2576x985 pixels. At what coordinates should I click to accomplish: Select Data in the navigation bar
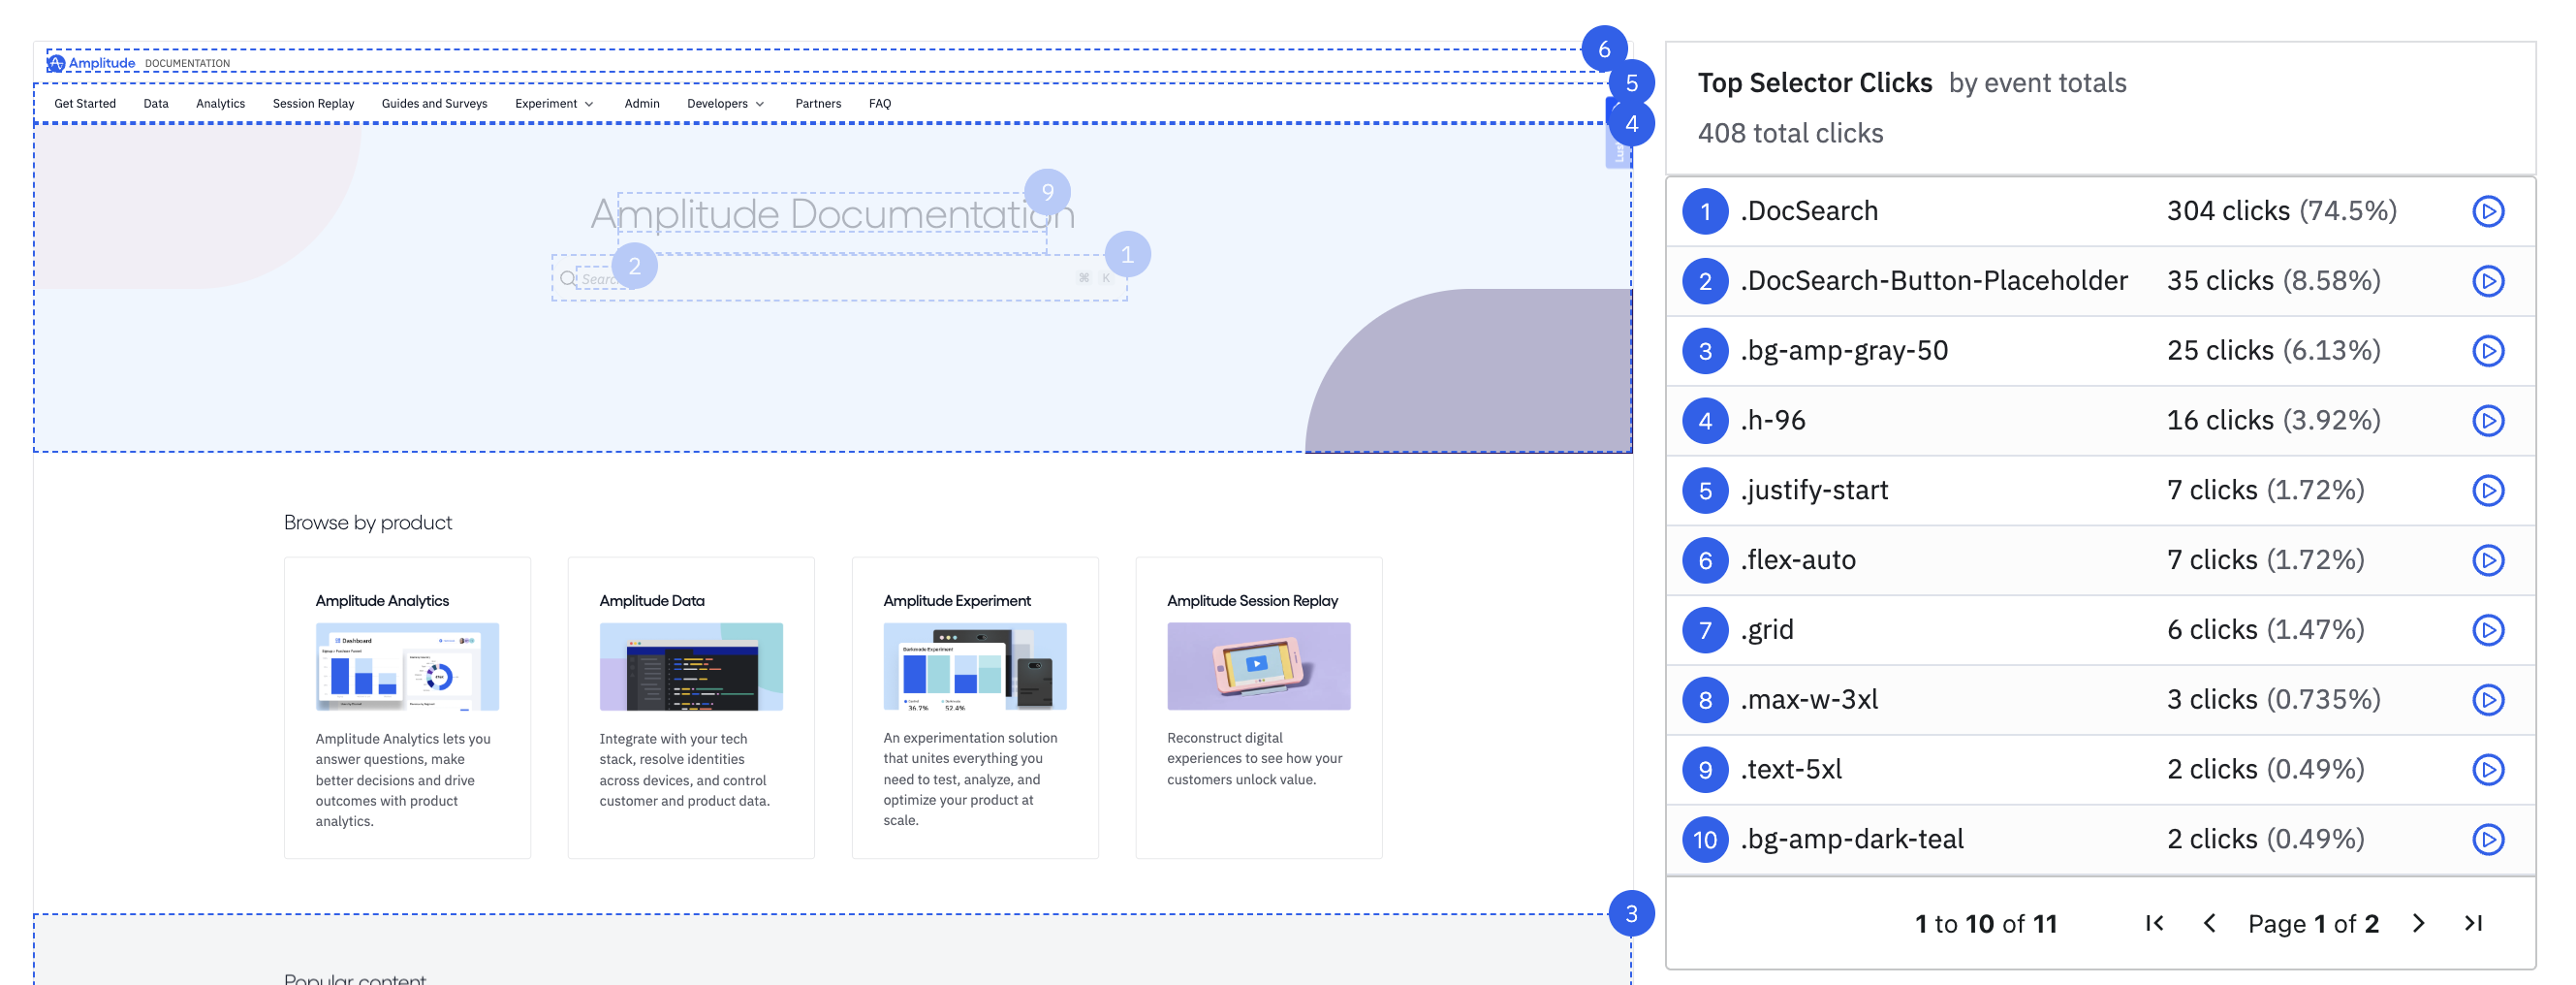tap(156, 103)
